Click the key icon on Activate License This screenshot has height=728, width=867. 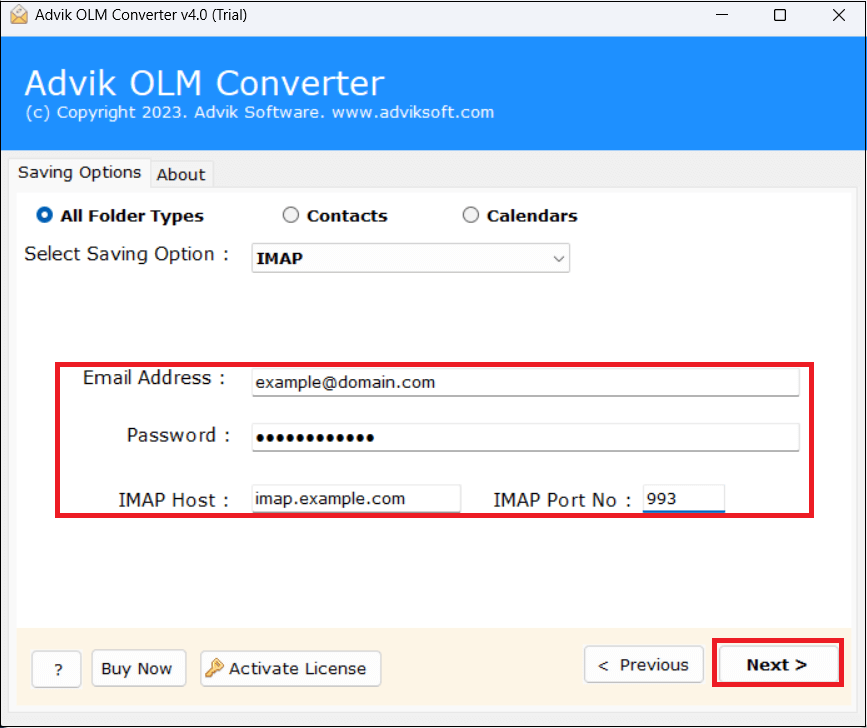click(213, 668)
